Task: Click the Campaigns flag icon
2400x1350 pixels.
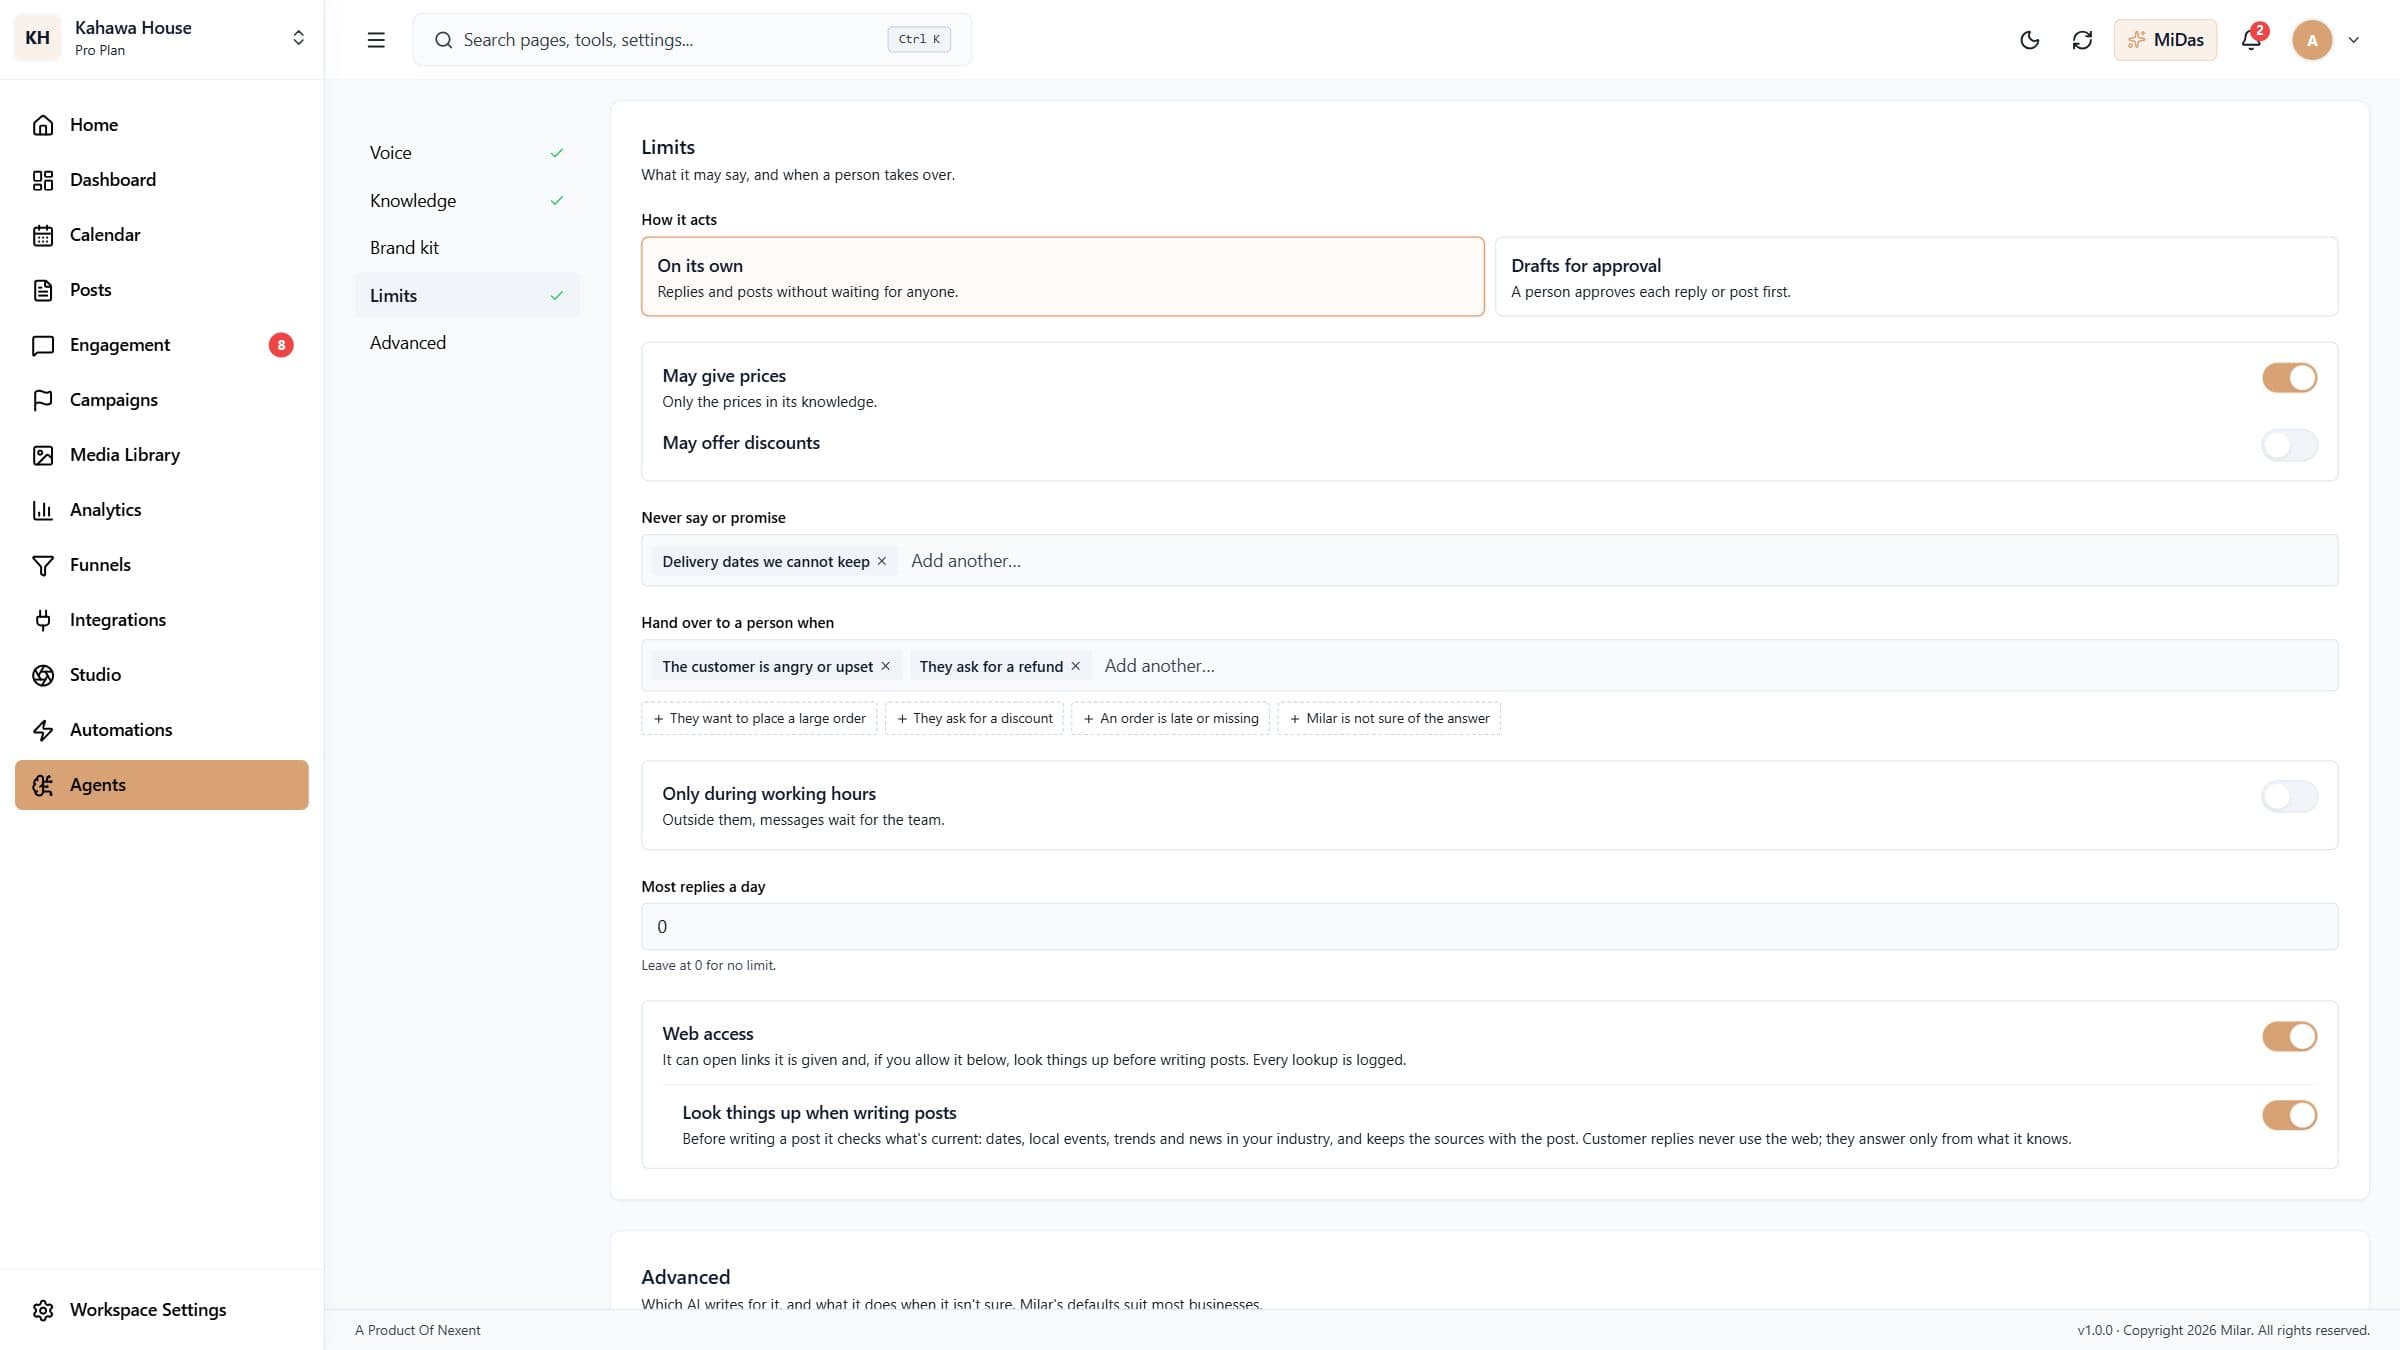Action: [x=42, y=400]
